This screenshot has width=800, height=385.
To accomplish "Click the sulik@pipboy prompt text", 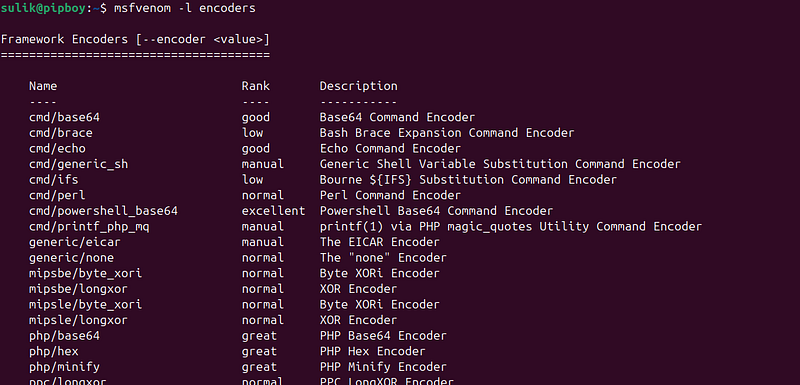I will 43,8.
